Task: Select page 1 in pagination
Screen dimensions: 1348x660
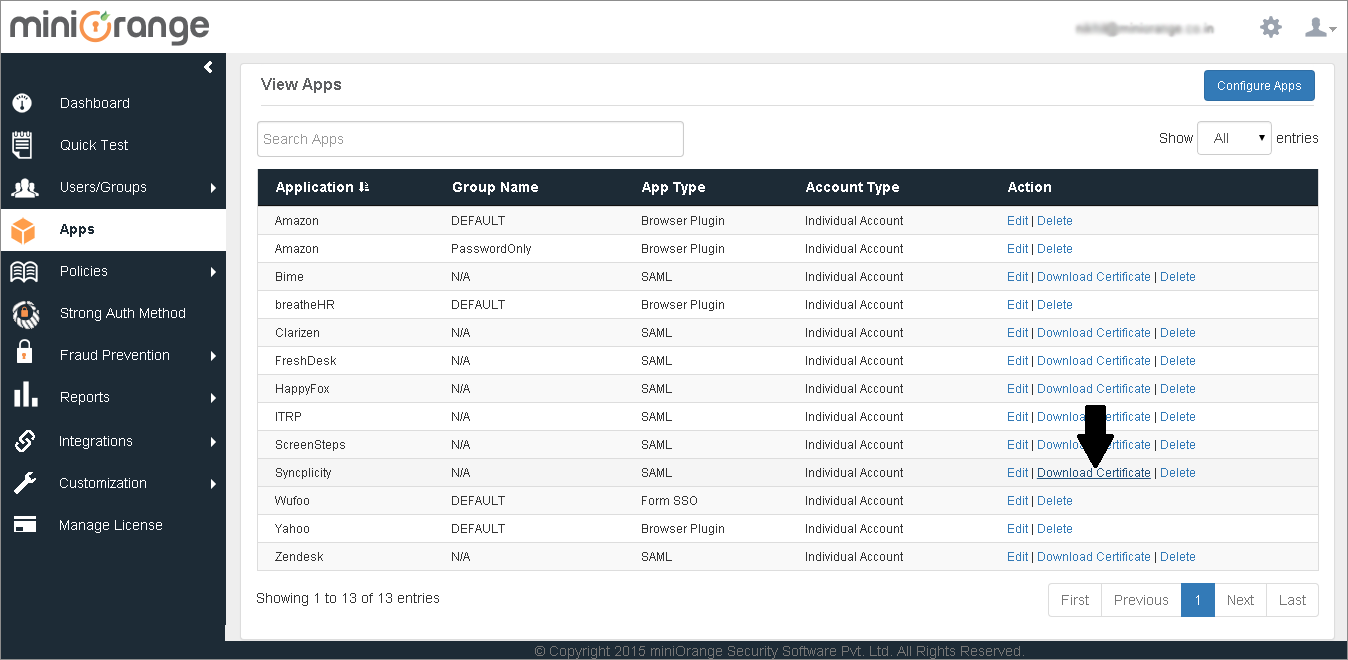Action: coord(1197,600)
